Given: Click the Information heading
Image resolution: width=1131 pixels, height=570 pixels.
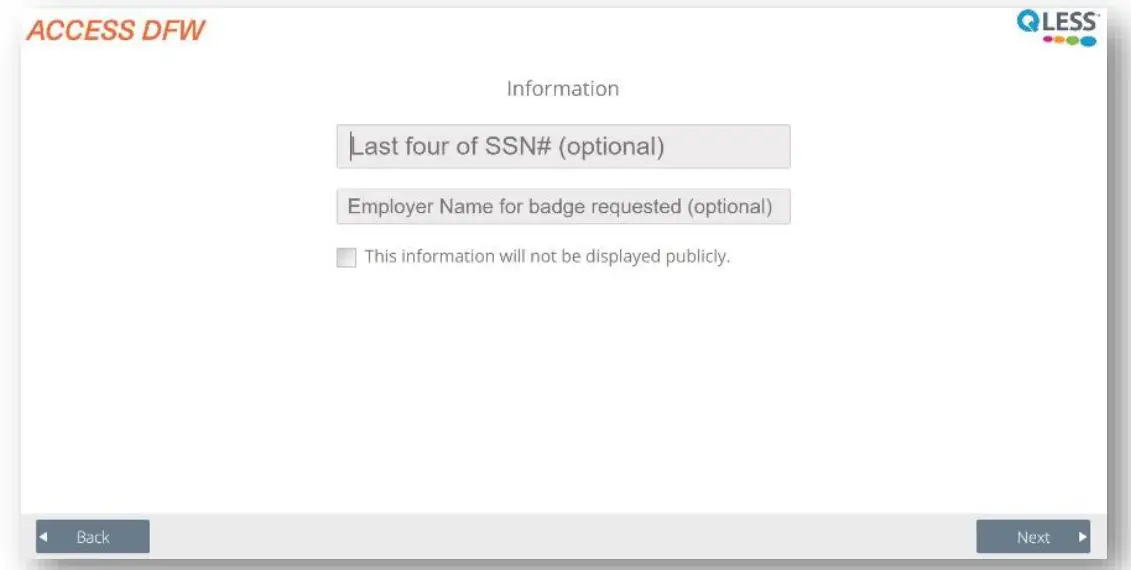Looking at the screenshot, I should 563,89.
